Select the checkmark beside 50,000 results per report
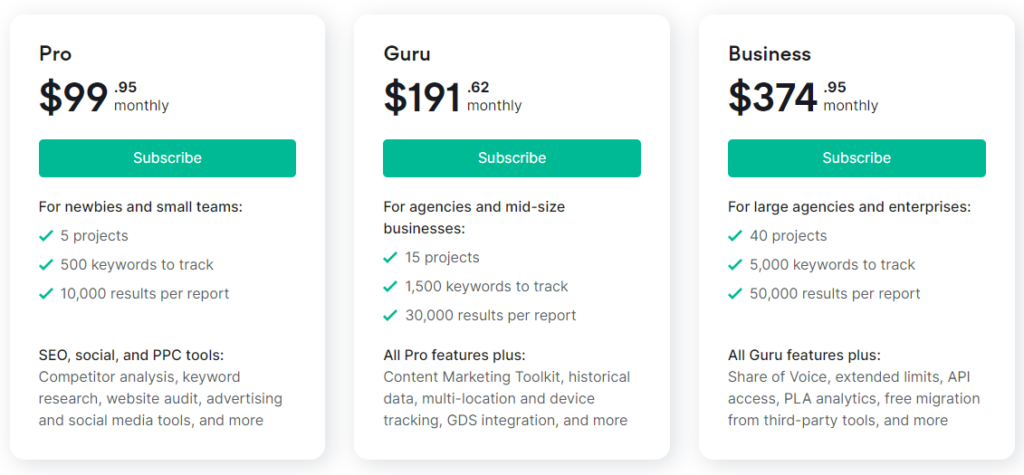This screenshot has width=1024, height=475. pos(735,294)
